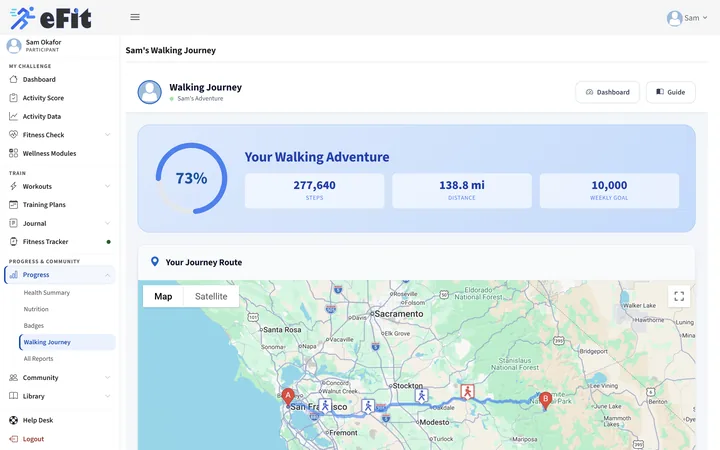The height and width of the screenshot is (450, 720).
Task: Open Wellness Modules link
Action: point(49,153)
